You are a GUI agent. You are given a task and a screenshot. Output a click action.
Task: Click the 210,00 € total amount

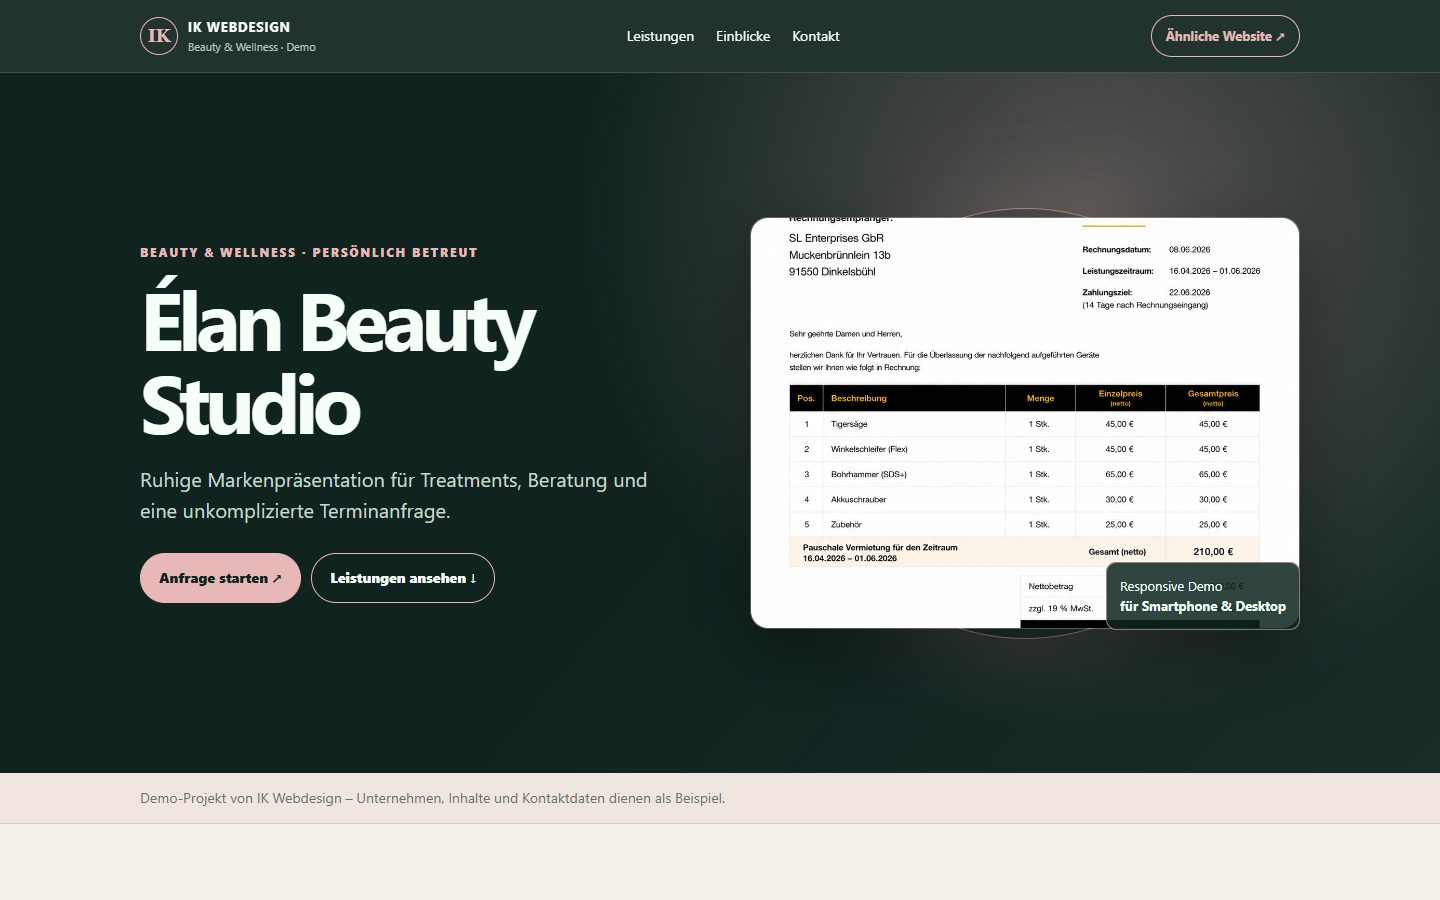coord(1213,551)
